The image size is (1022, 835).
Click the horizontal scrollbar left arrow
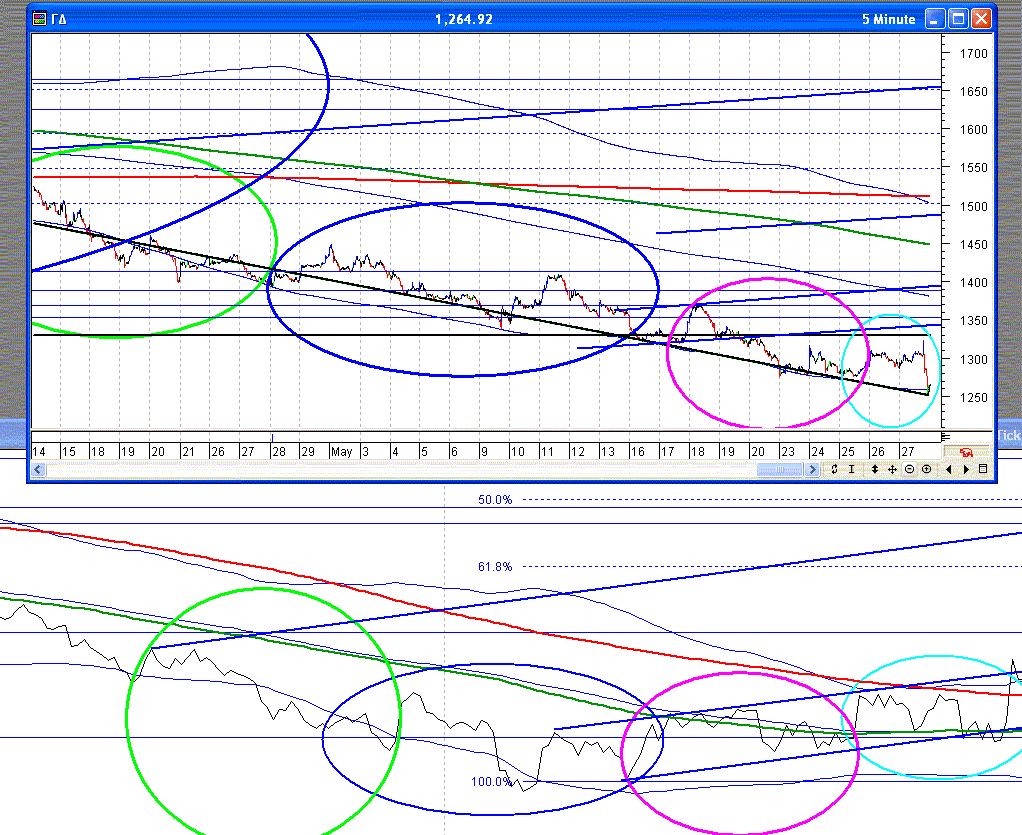[948, 469]
